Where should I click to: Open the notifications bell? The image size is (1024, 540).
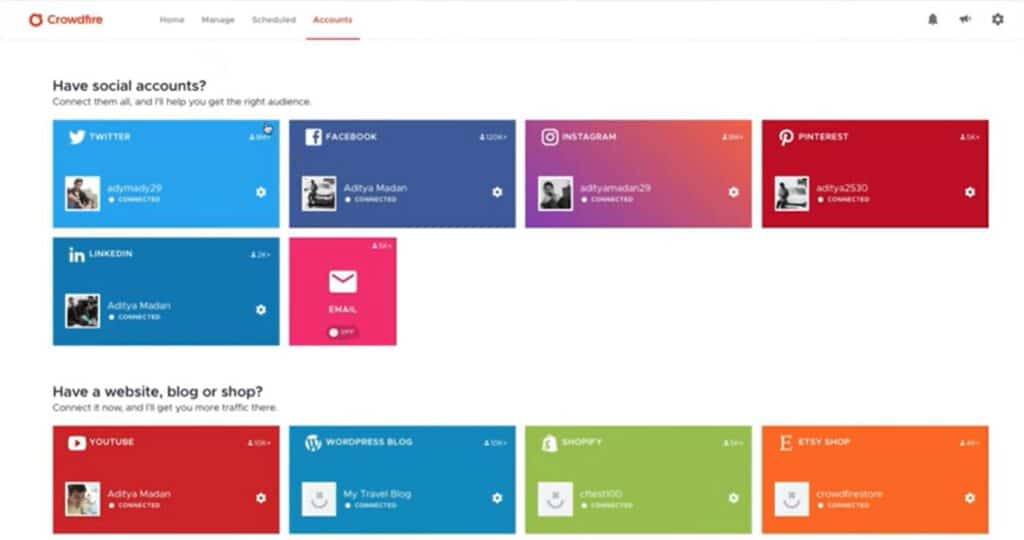click(933, 20)
